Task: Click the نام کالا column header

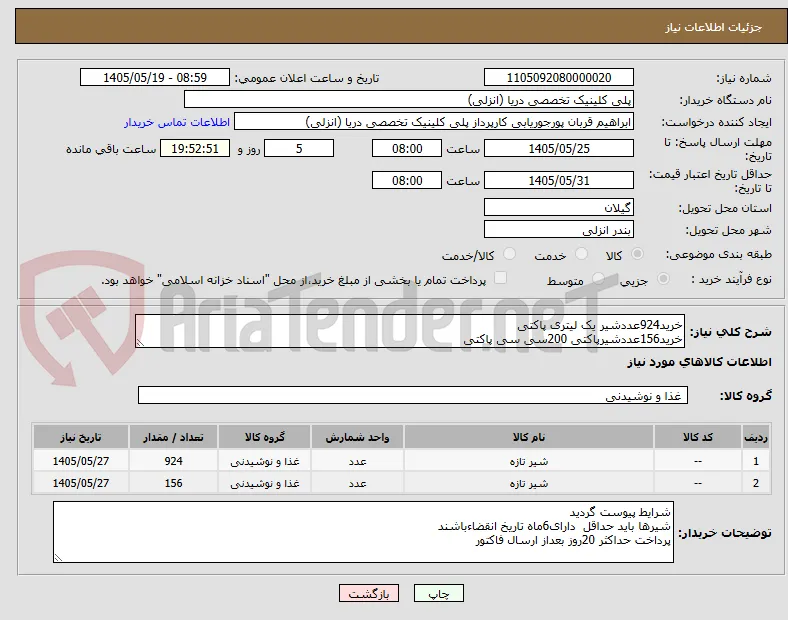Action: tap(529, 437)
